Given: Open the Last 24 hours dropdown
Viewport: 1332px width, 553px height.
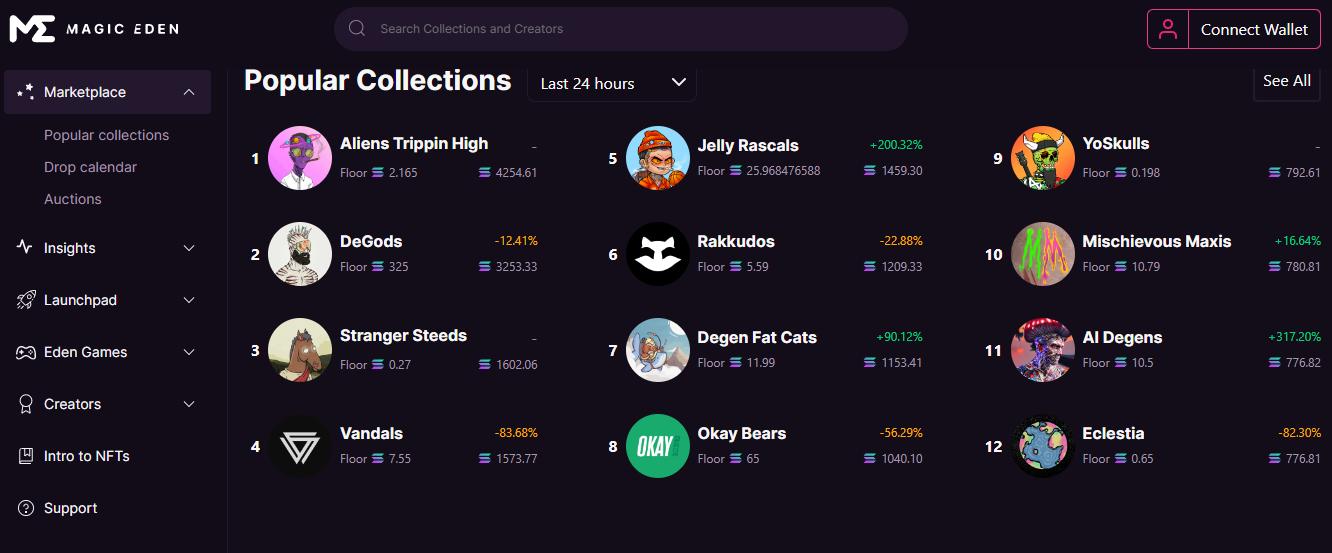Looking at the screenshot, I should tap(612, 83).
